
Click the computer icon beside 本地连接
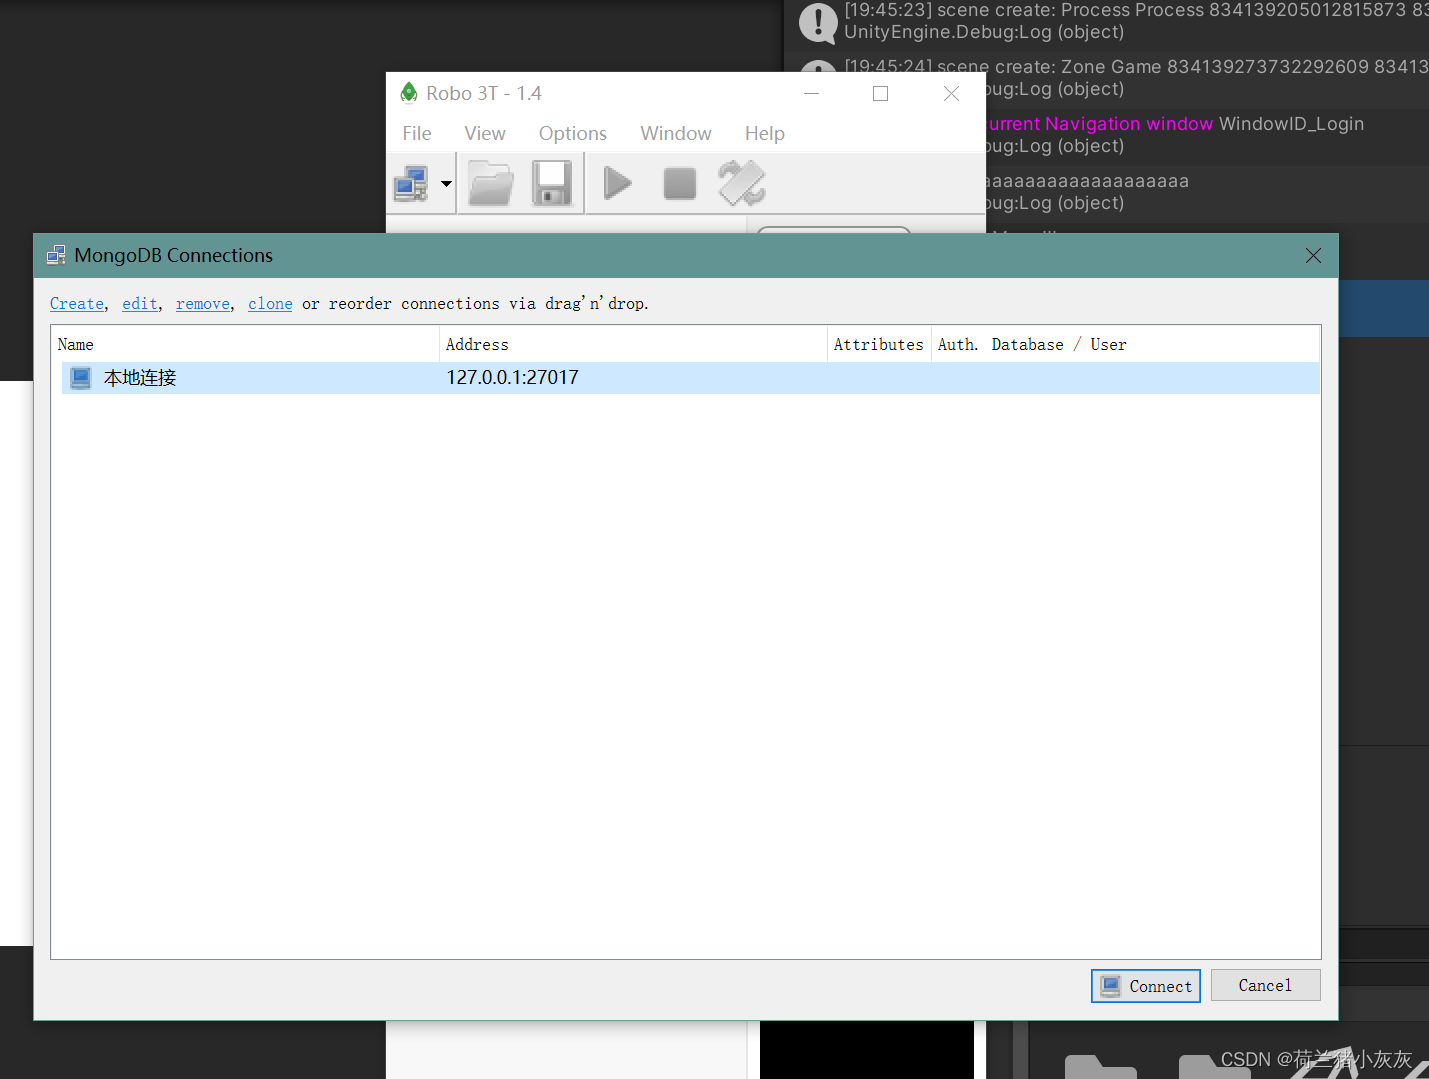pos(81,378)
